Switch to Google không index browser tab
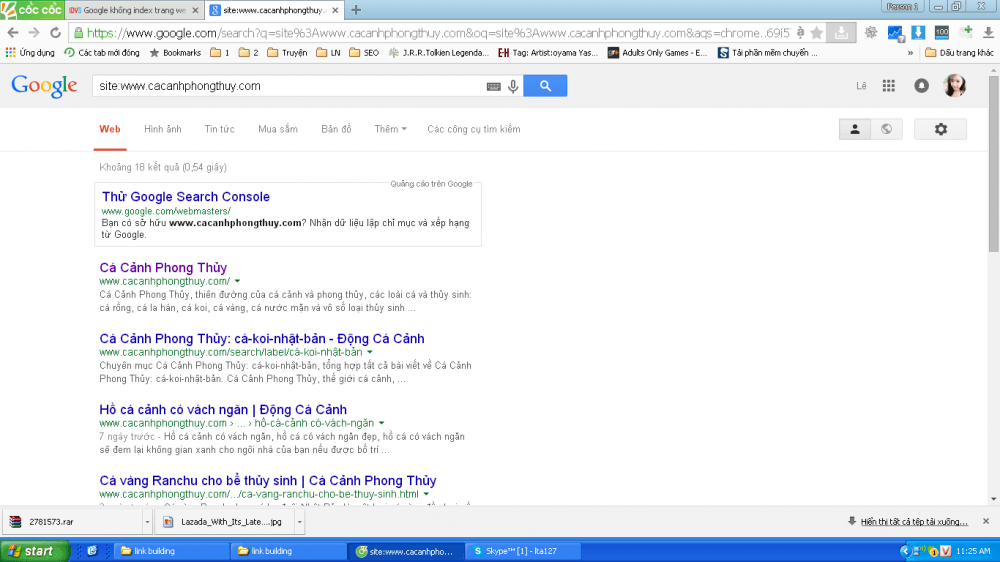The image size is (1000, 562). 134,10
